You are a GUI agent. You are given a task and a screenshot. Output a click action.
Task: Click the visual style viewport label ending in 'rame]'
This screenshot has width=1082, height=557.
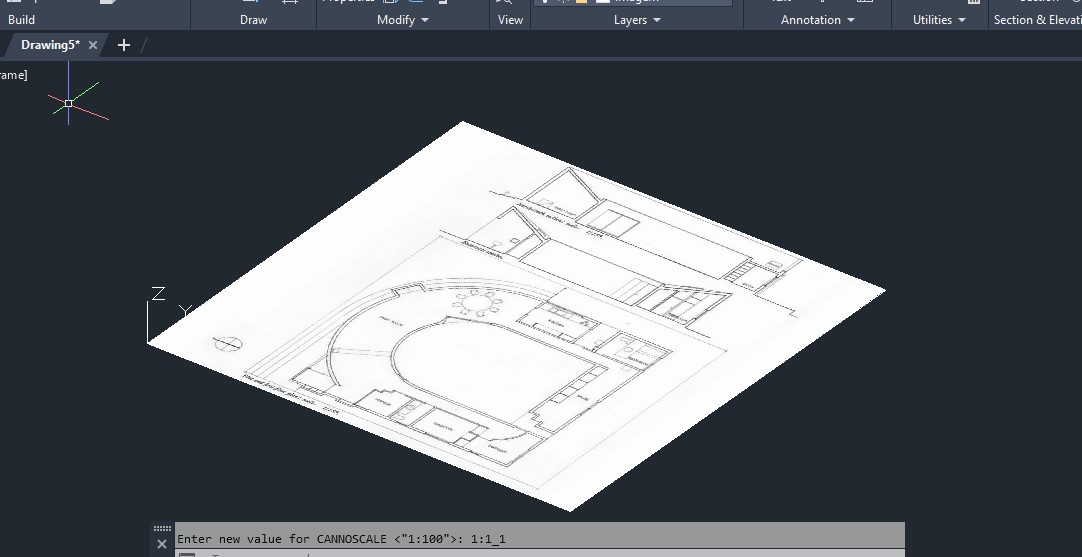tap(13, 75)
